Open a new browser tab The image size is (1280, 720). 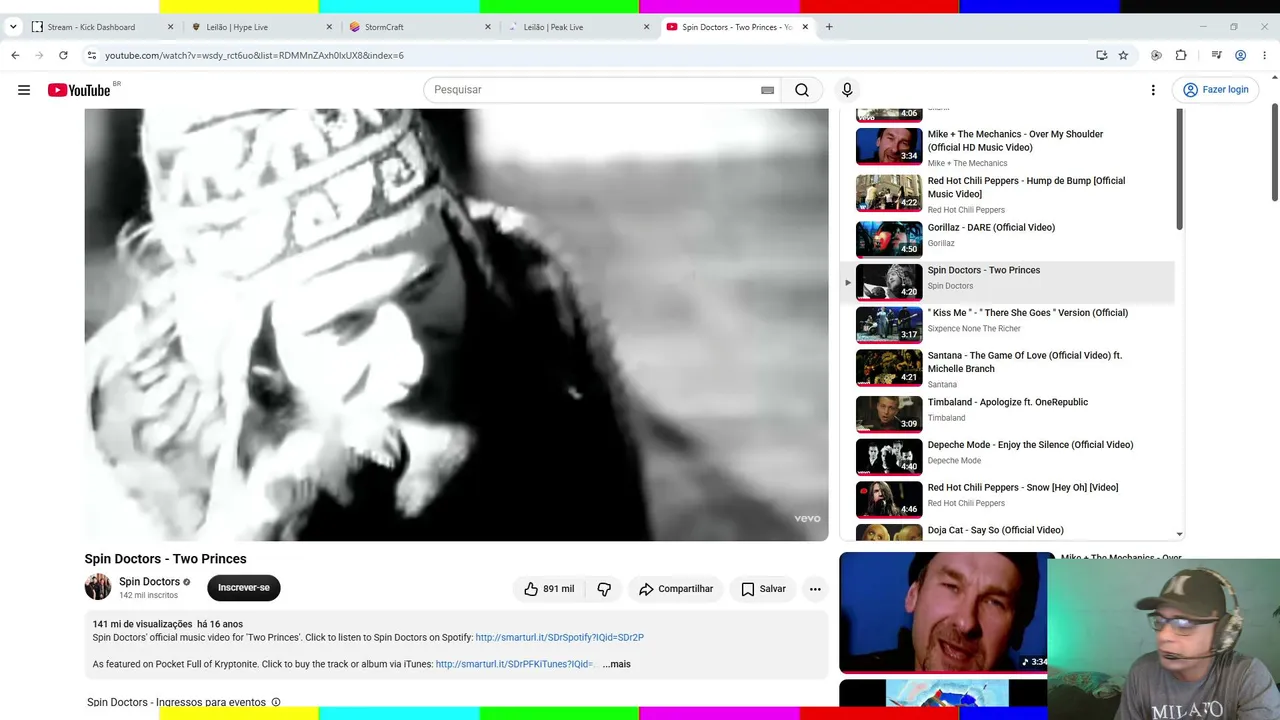[x=829, y=27]
